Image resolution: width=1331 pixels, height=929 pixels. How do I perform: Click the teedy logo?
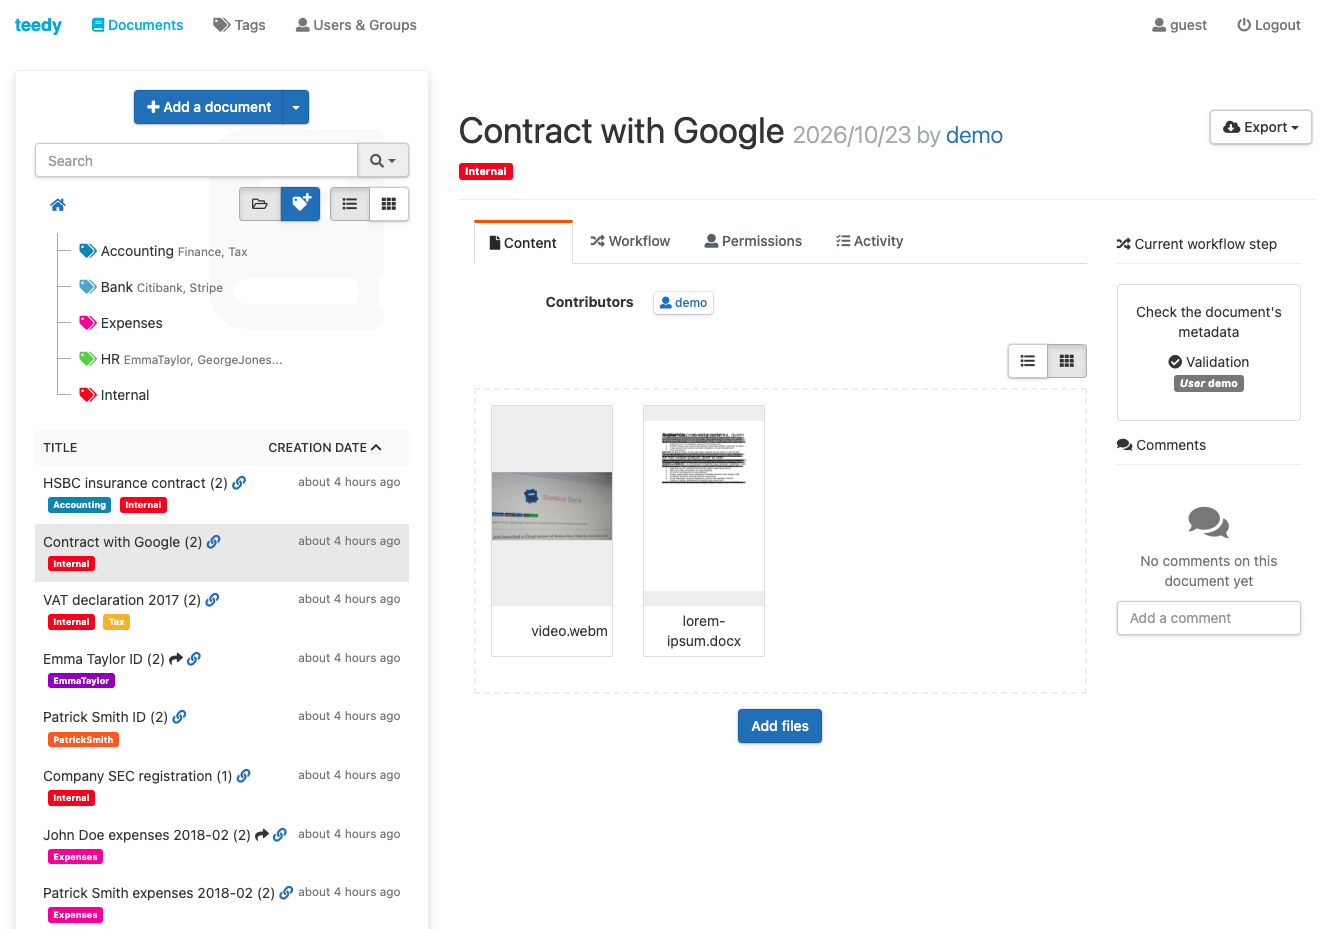pyautogui.click(x=38, y=25)
